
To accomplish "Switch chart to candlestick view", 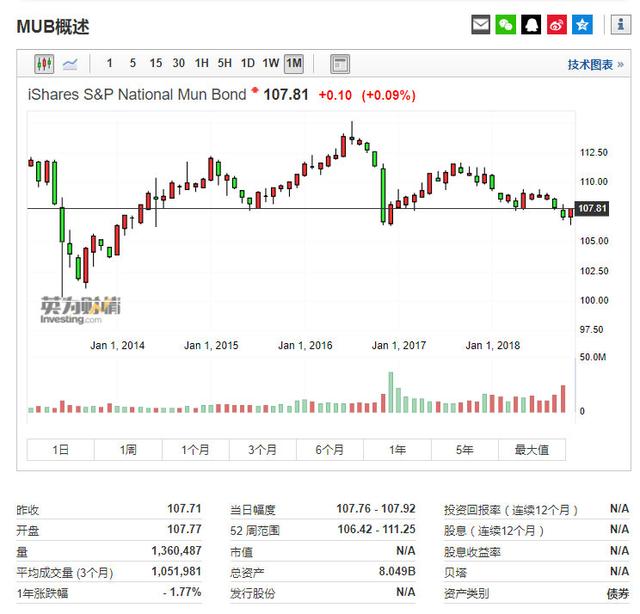I will click(x=44, y=64).
